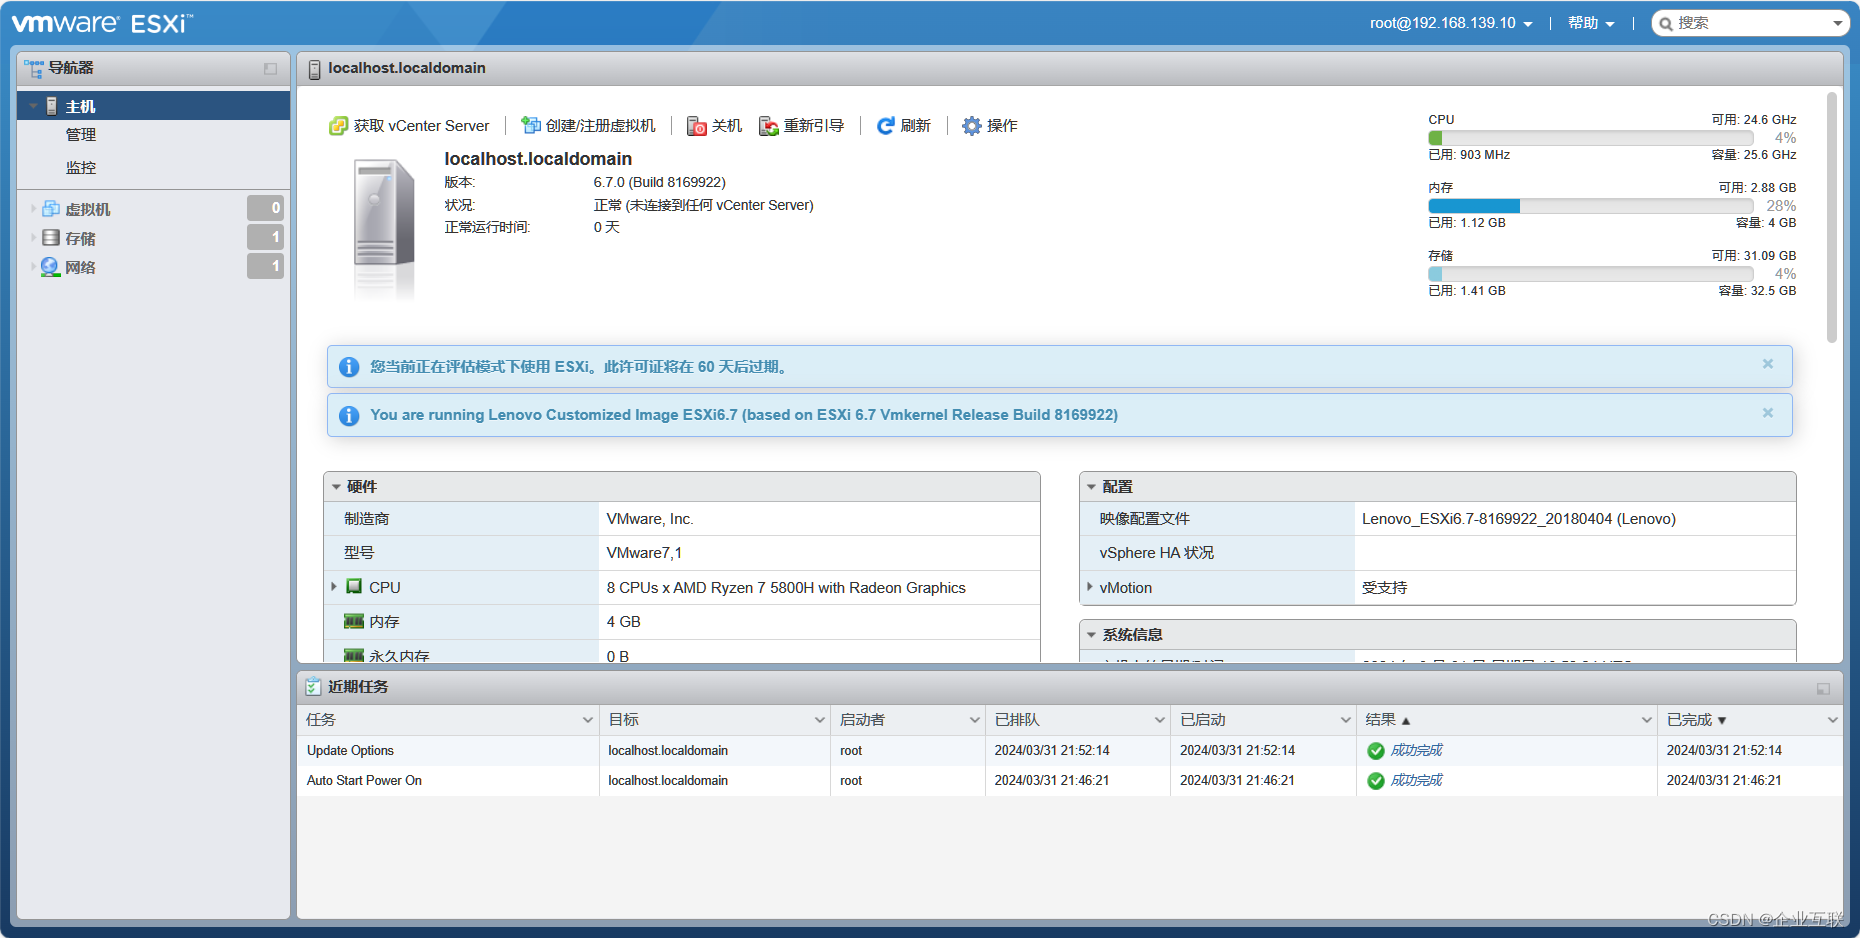This screenshot has width=1860, height=938.
Task: Click the 关机 power-off icon
Action: (697, 125)
